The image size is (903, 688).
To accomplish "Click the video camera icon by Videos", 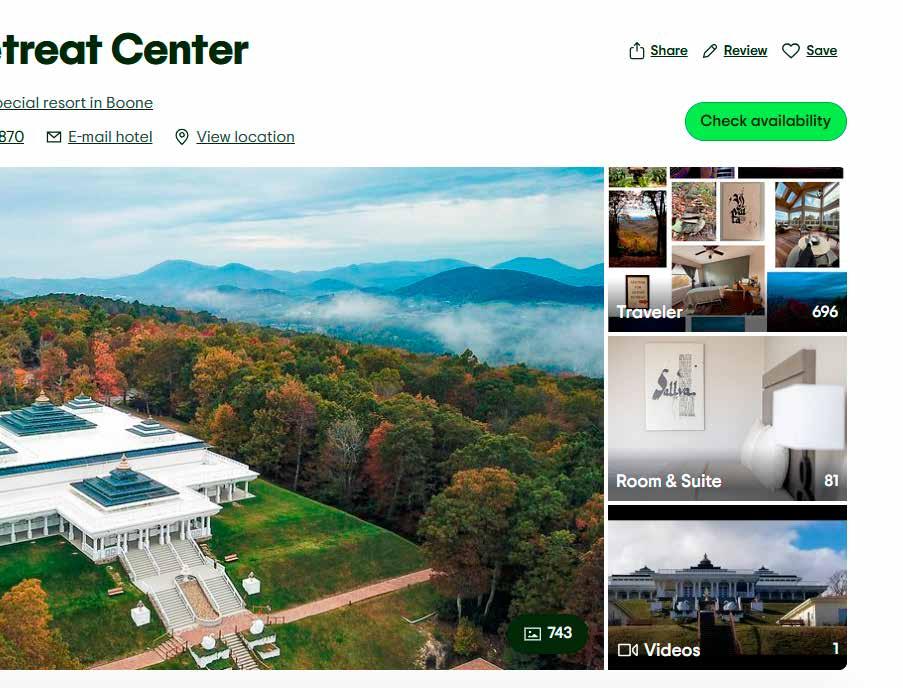I will click(x=627, y=650).
